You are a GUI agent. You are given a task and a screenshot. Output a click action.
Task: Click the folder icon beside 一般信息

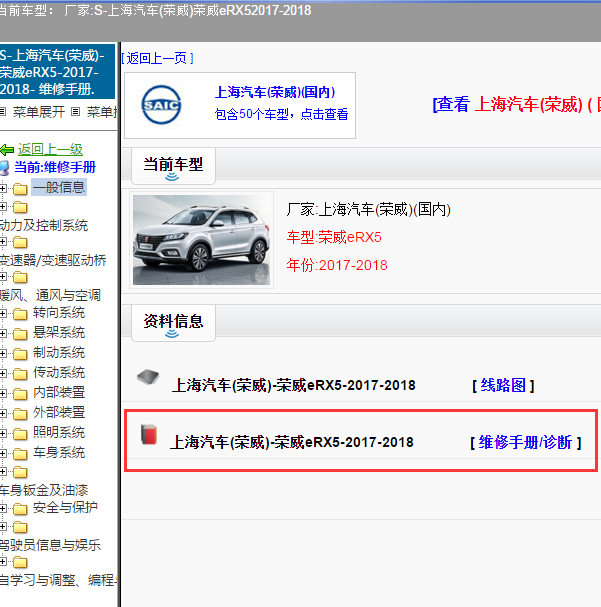pyautogui.click(x=20, y=189)
